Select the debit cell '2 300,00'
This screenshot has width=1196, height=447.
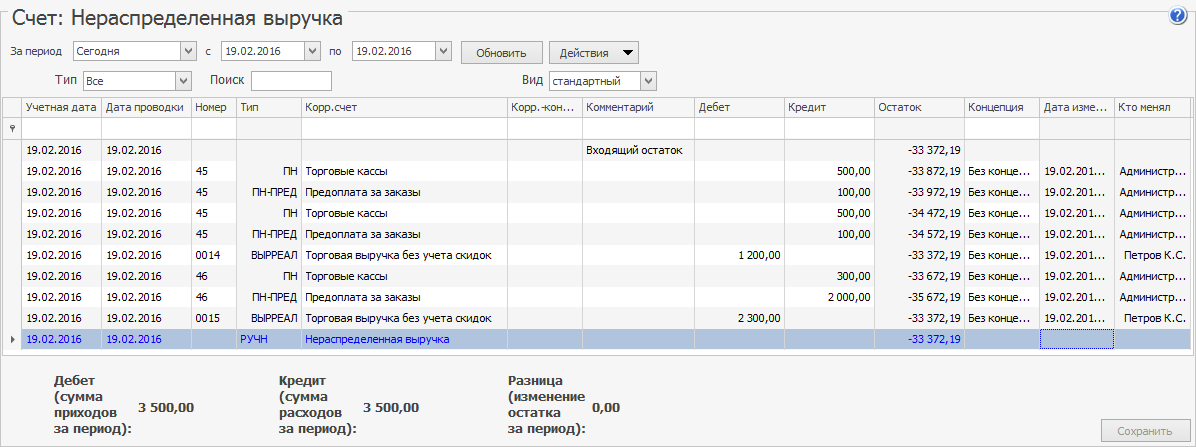739,318
